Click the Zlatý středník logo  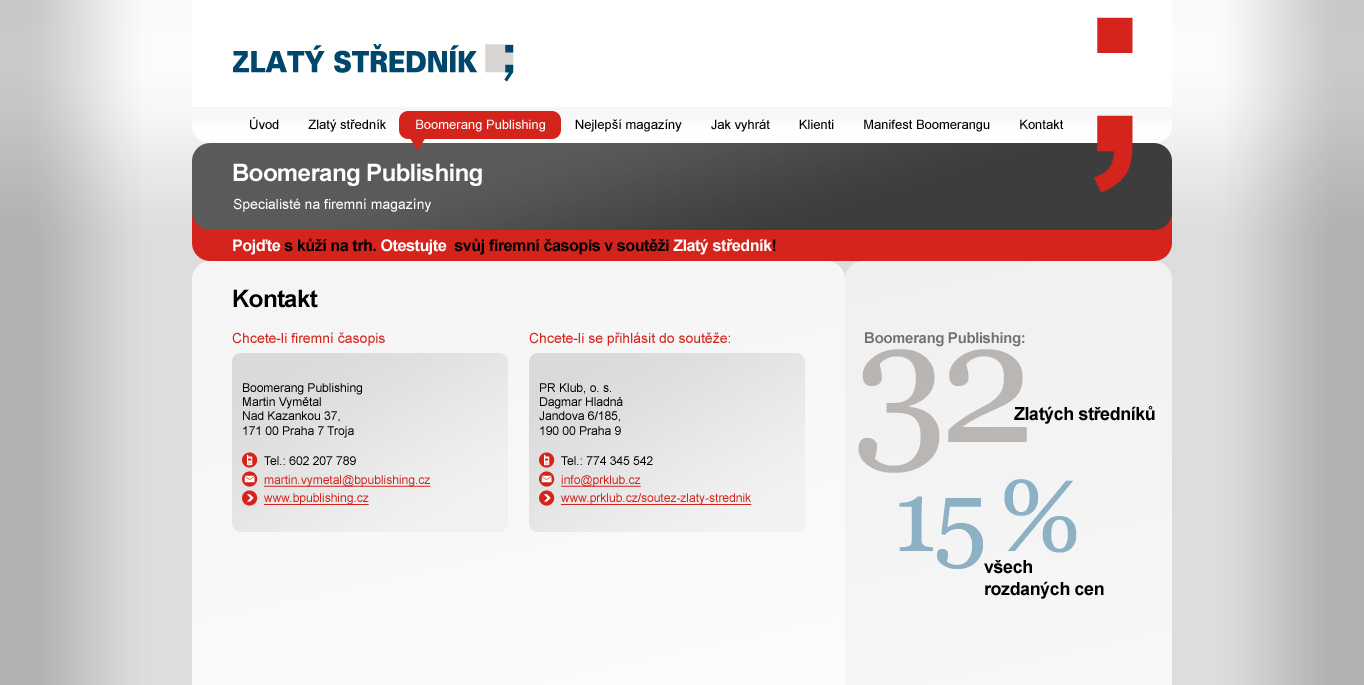coord(372,62)
